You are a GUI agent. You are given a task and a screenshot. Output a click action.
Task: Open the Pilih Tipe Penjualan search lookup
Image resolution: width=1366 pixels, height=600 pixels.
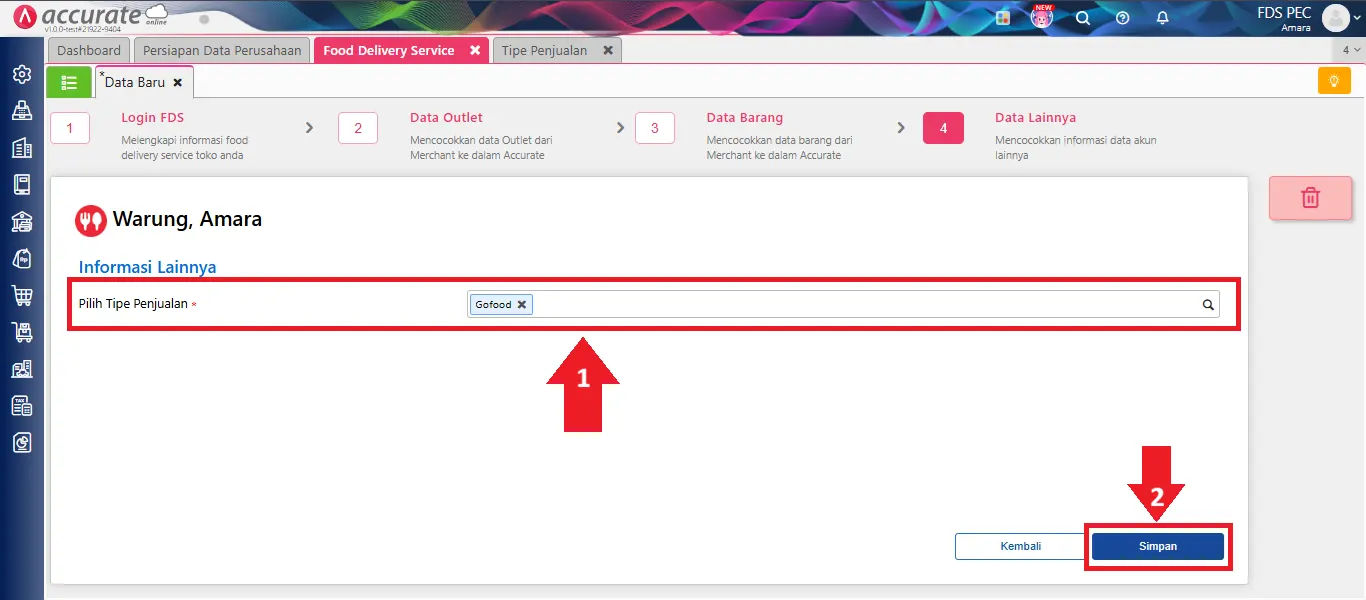tap(1207, 305)
